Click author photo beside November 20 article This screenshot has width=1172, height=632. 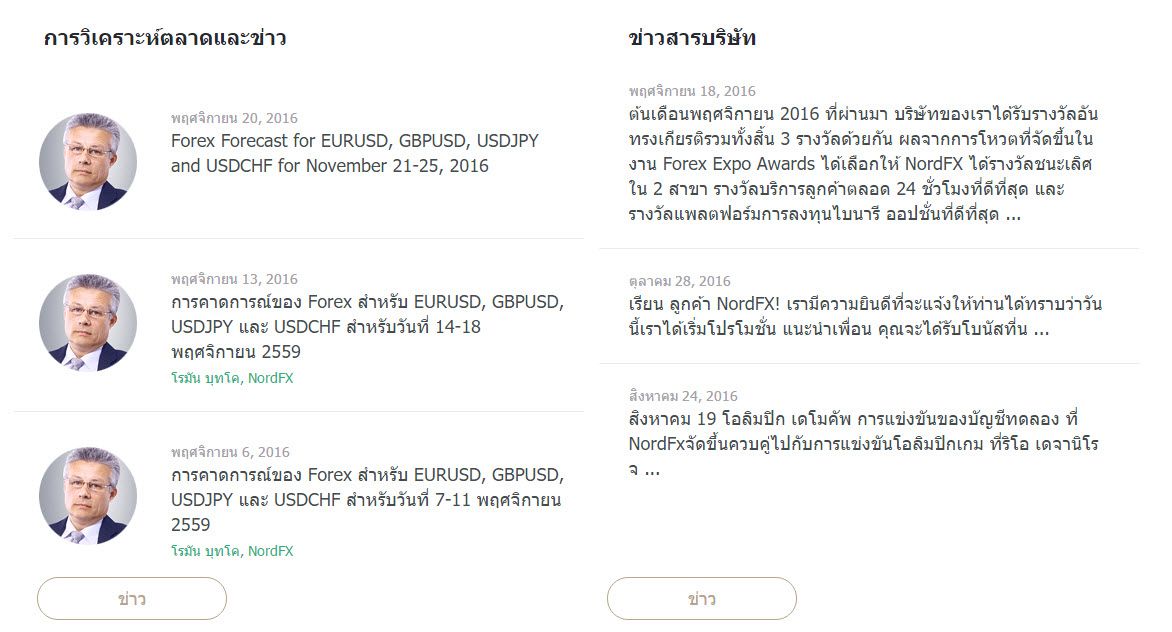point(88,161)
